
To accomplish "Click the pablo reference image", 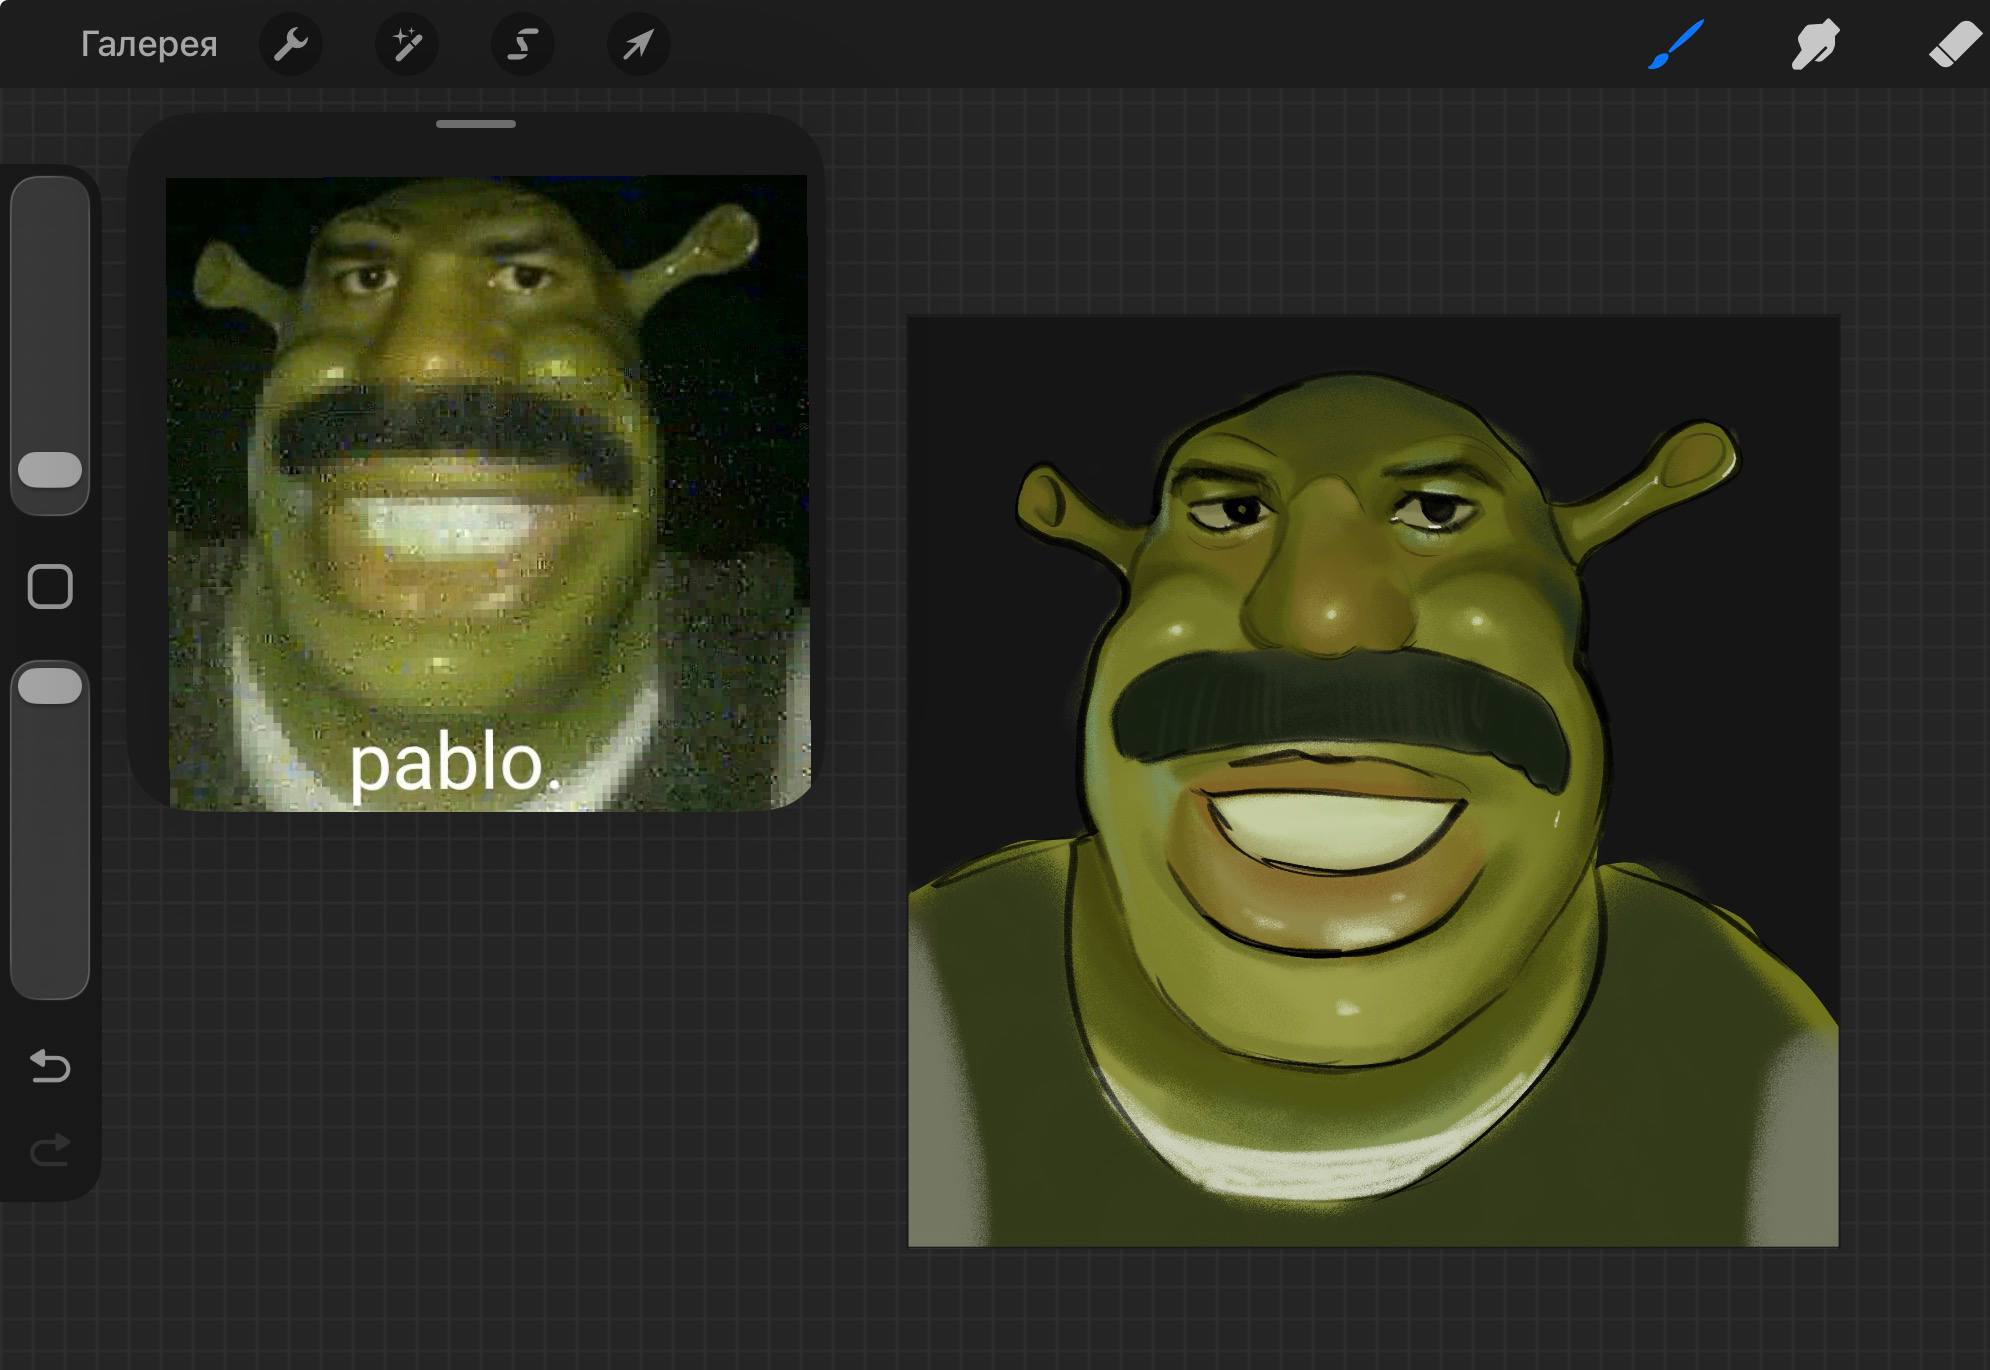I will tap(488, 493).
